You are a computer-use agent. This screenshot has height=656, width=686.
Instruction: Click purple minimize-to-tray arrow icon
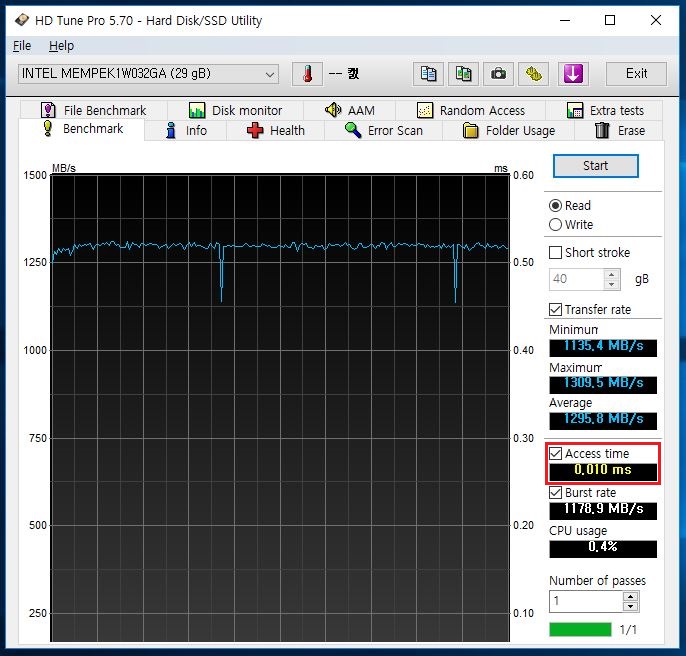pos(573,74)
